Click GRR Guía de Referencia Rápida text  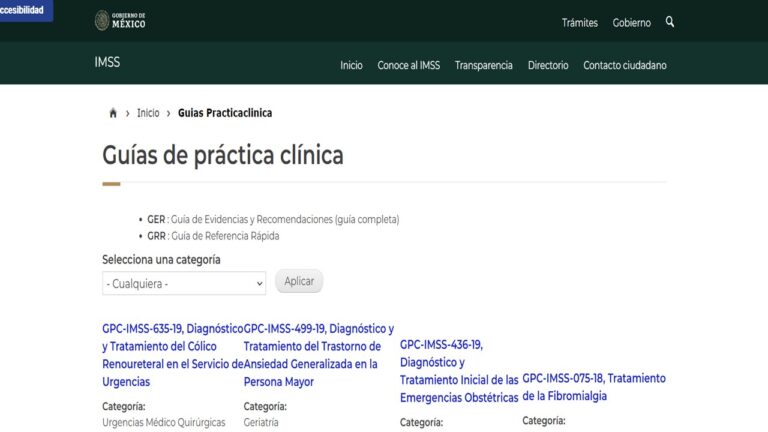[x=213, y=236]
